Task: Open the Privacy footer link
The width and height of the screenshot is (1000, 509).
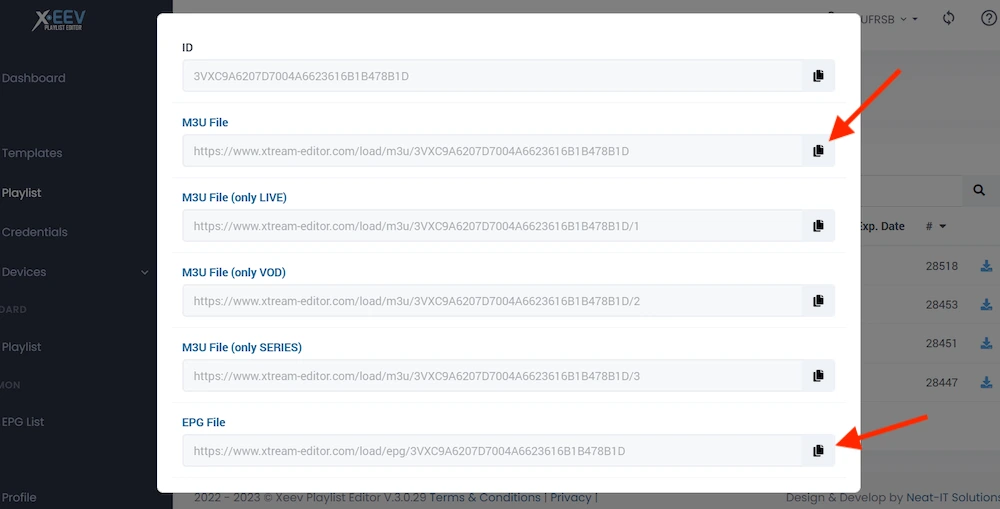Action: tap(570, 497)
